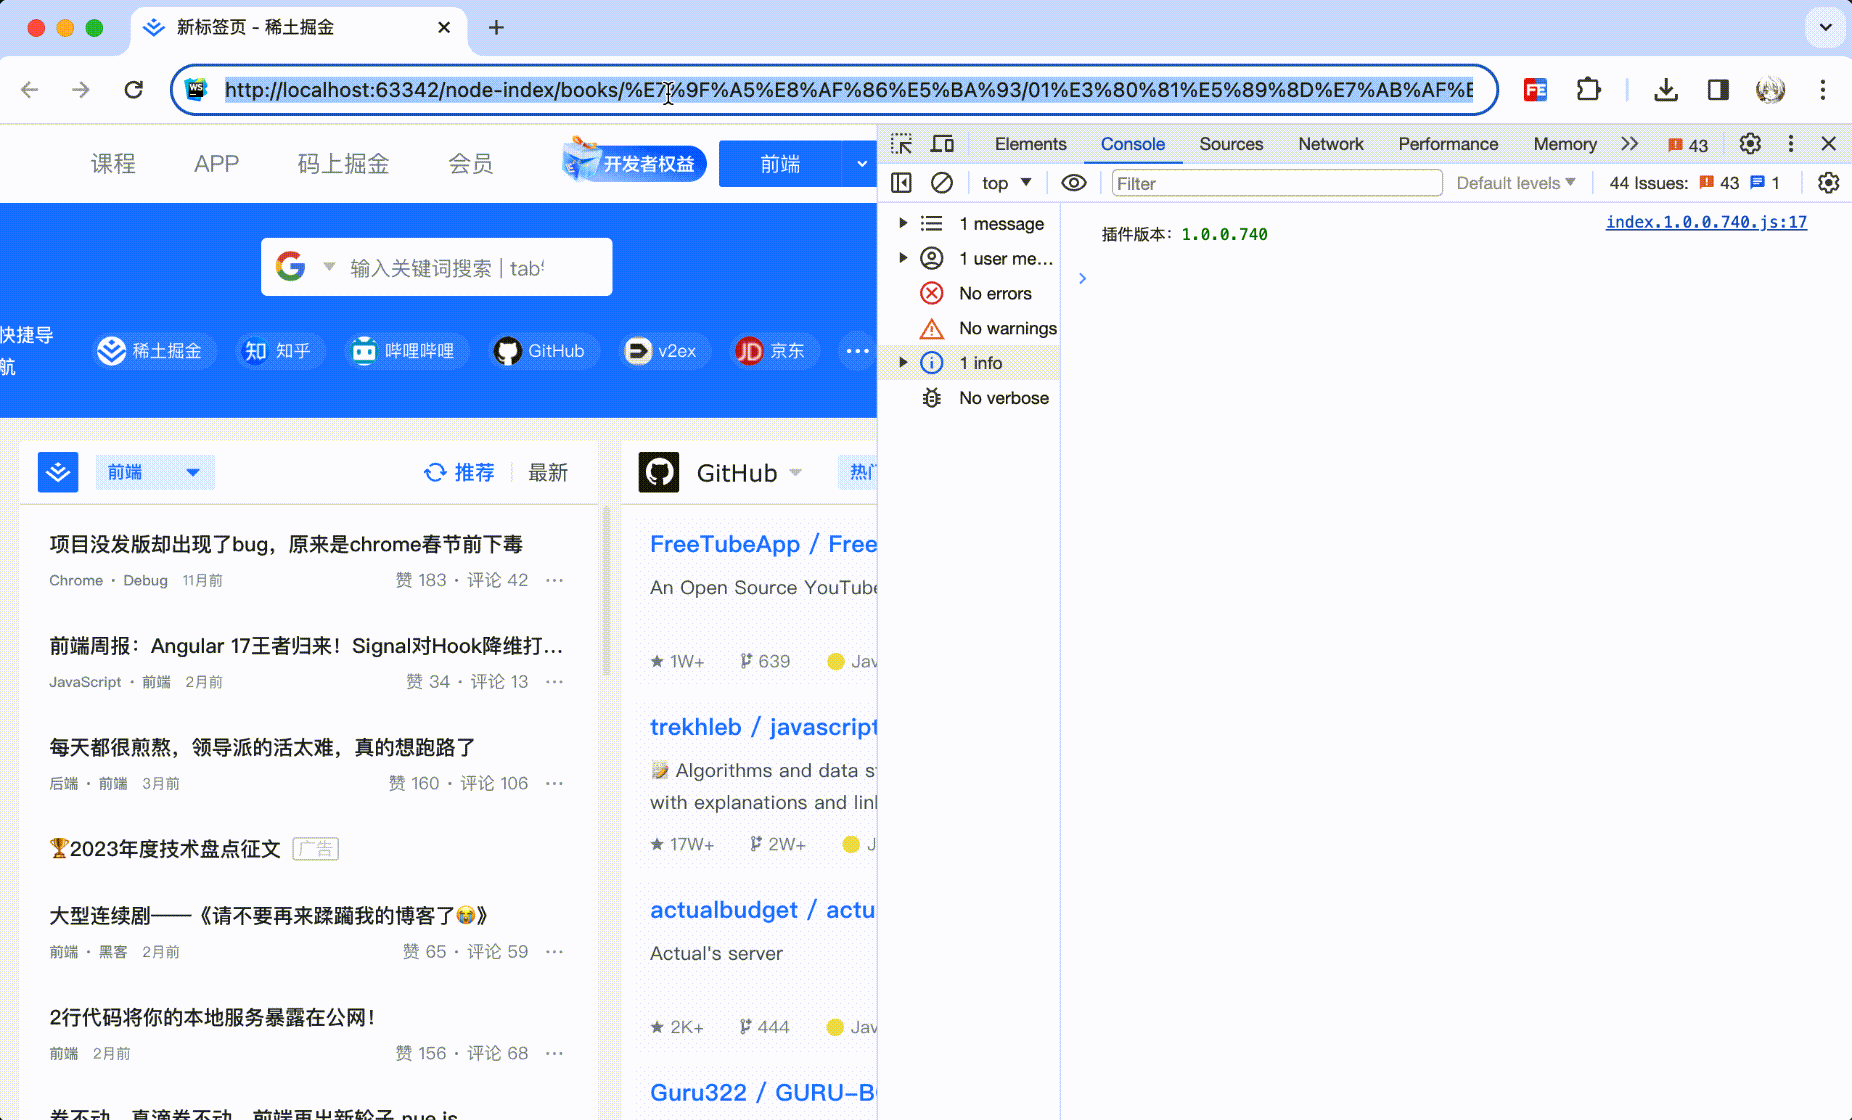Toggle the browser side panel icon
The image size is (1852, 1120).
(1718, 90)
